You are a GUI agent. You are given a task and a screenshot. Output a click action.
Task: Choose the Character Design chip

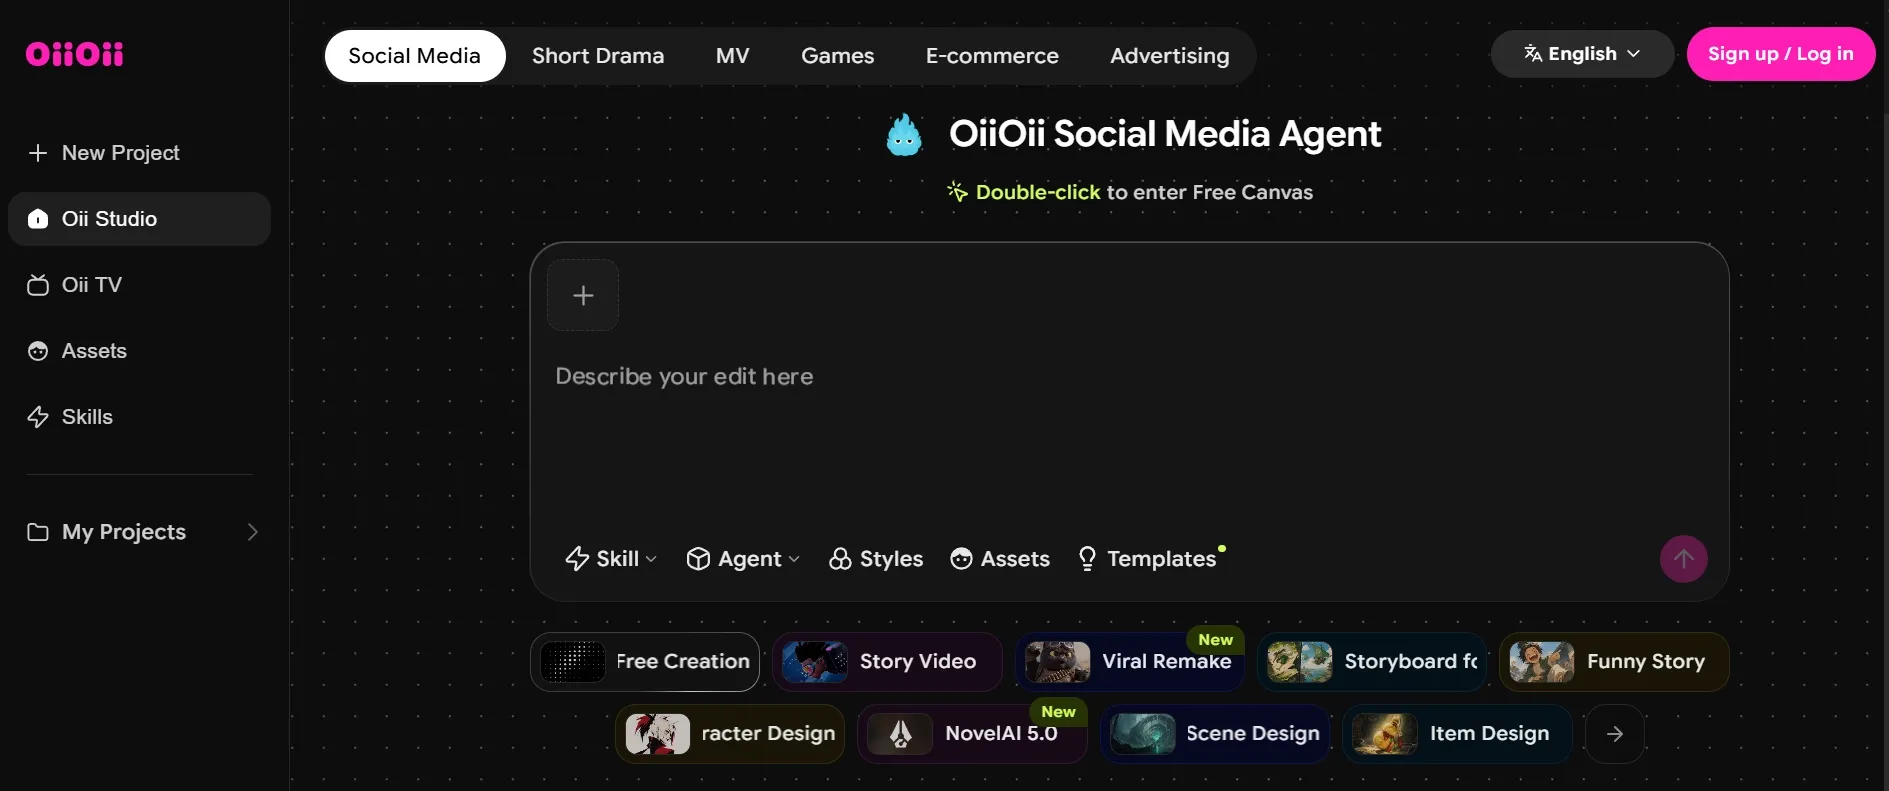[730, 734]
